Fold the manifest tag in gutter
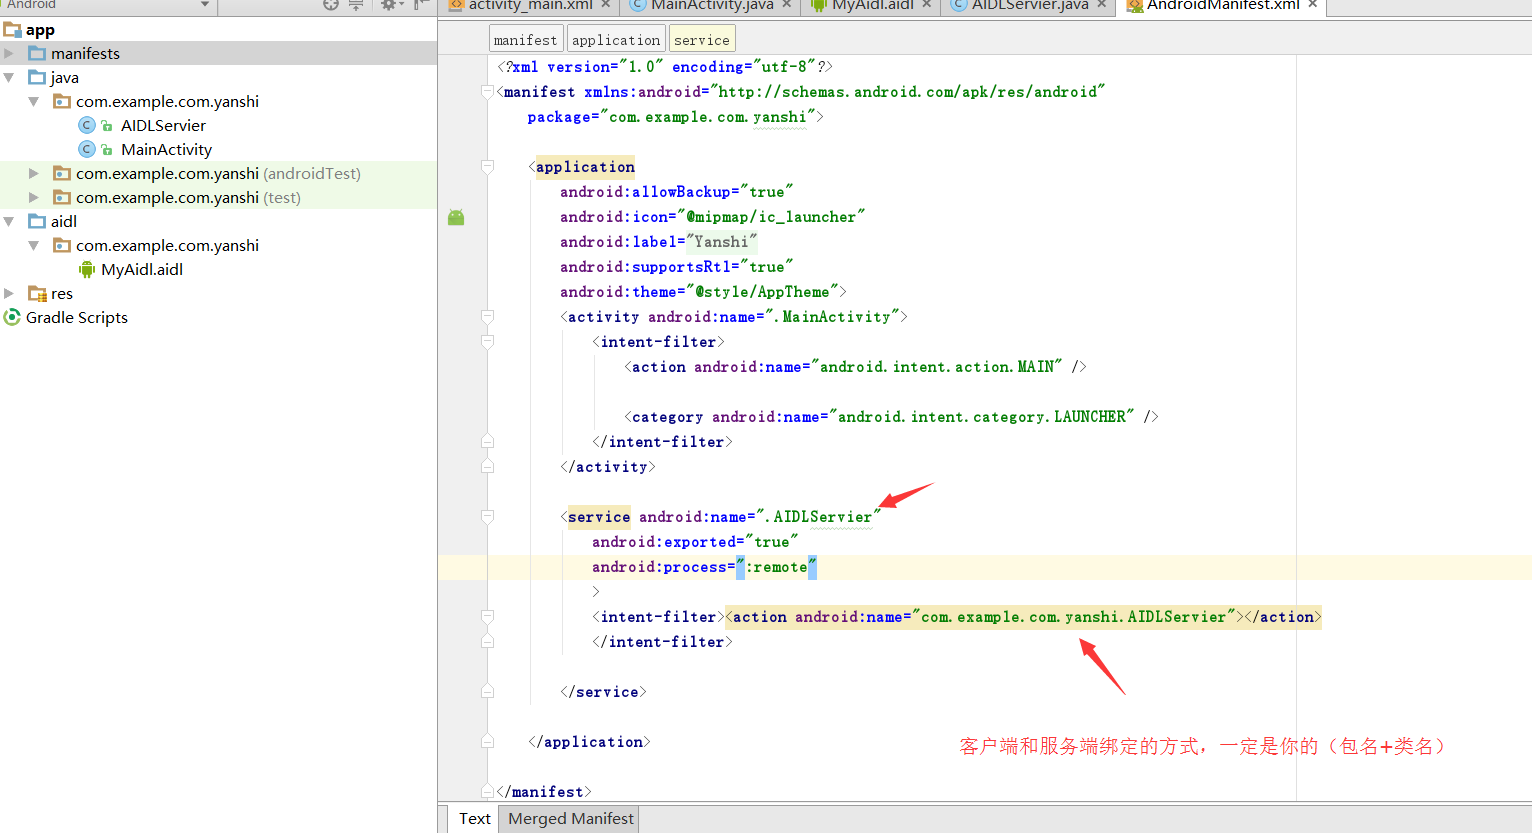This screenshot has height=833, width=1532. 487,91
